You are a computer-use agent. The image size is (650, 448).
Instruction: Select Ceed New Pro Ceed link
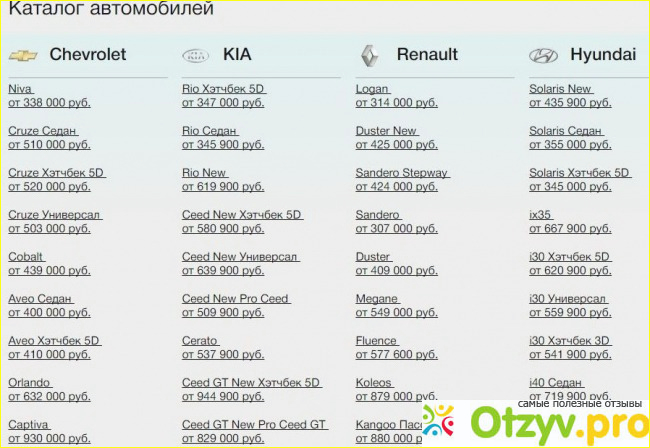pos(235,298)
